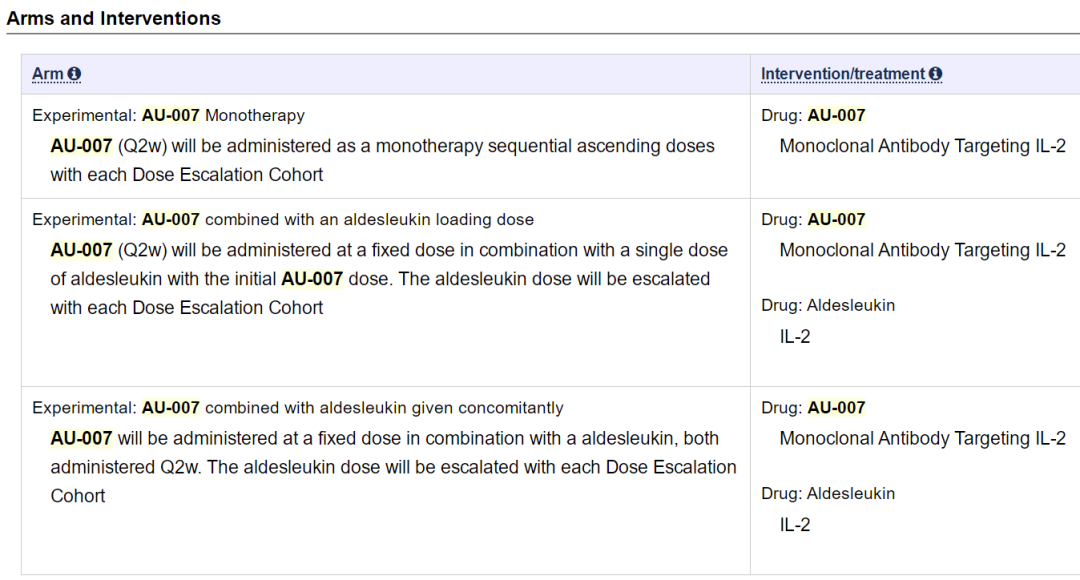Screen dimensions: 1080x580
Task: Open the Arm column header link
Action: point(48,74)
